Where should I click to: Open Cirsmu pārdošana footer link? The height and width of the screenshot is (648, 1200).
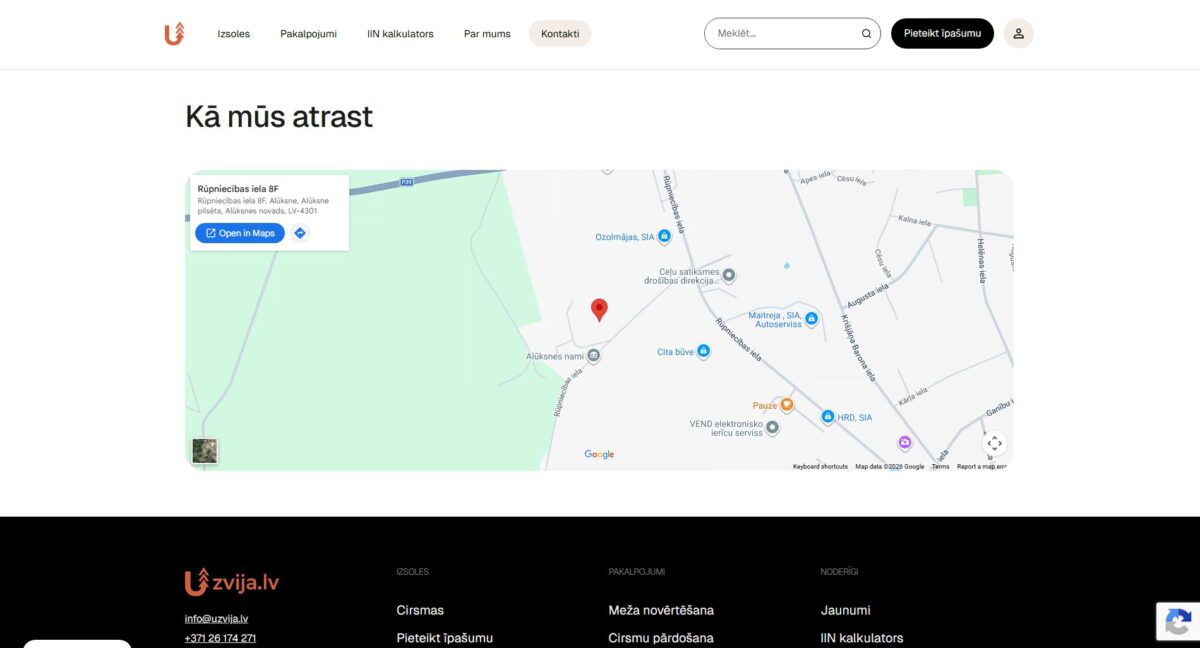point(661,638)
